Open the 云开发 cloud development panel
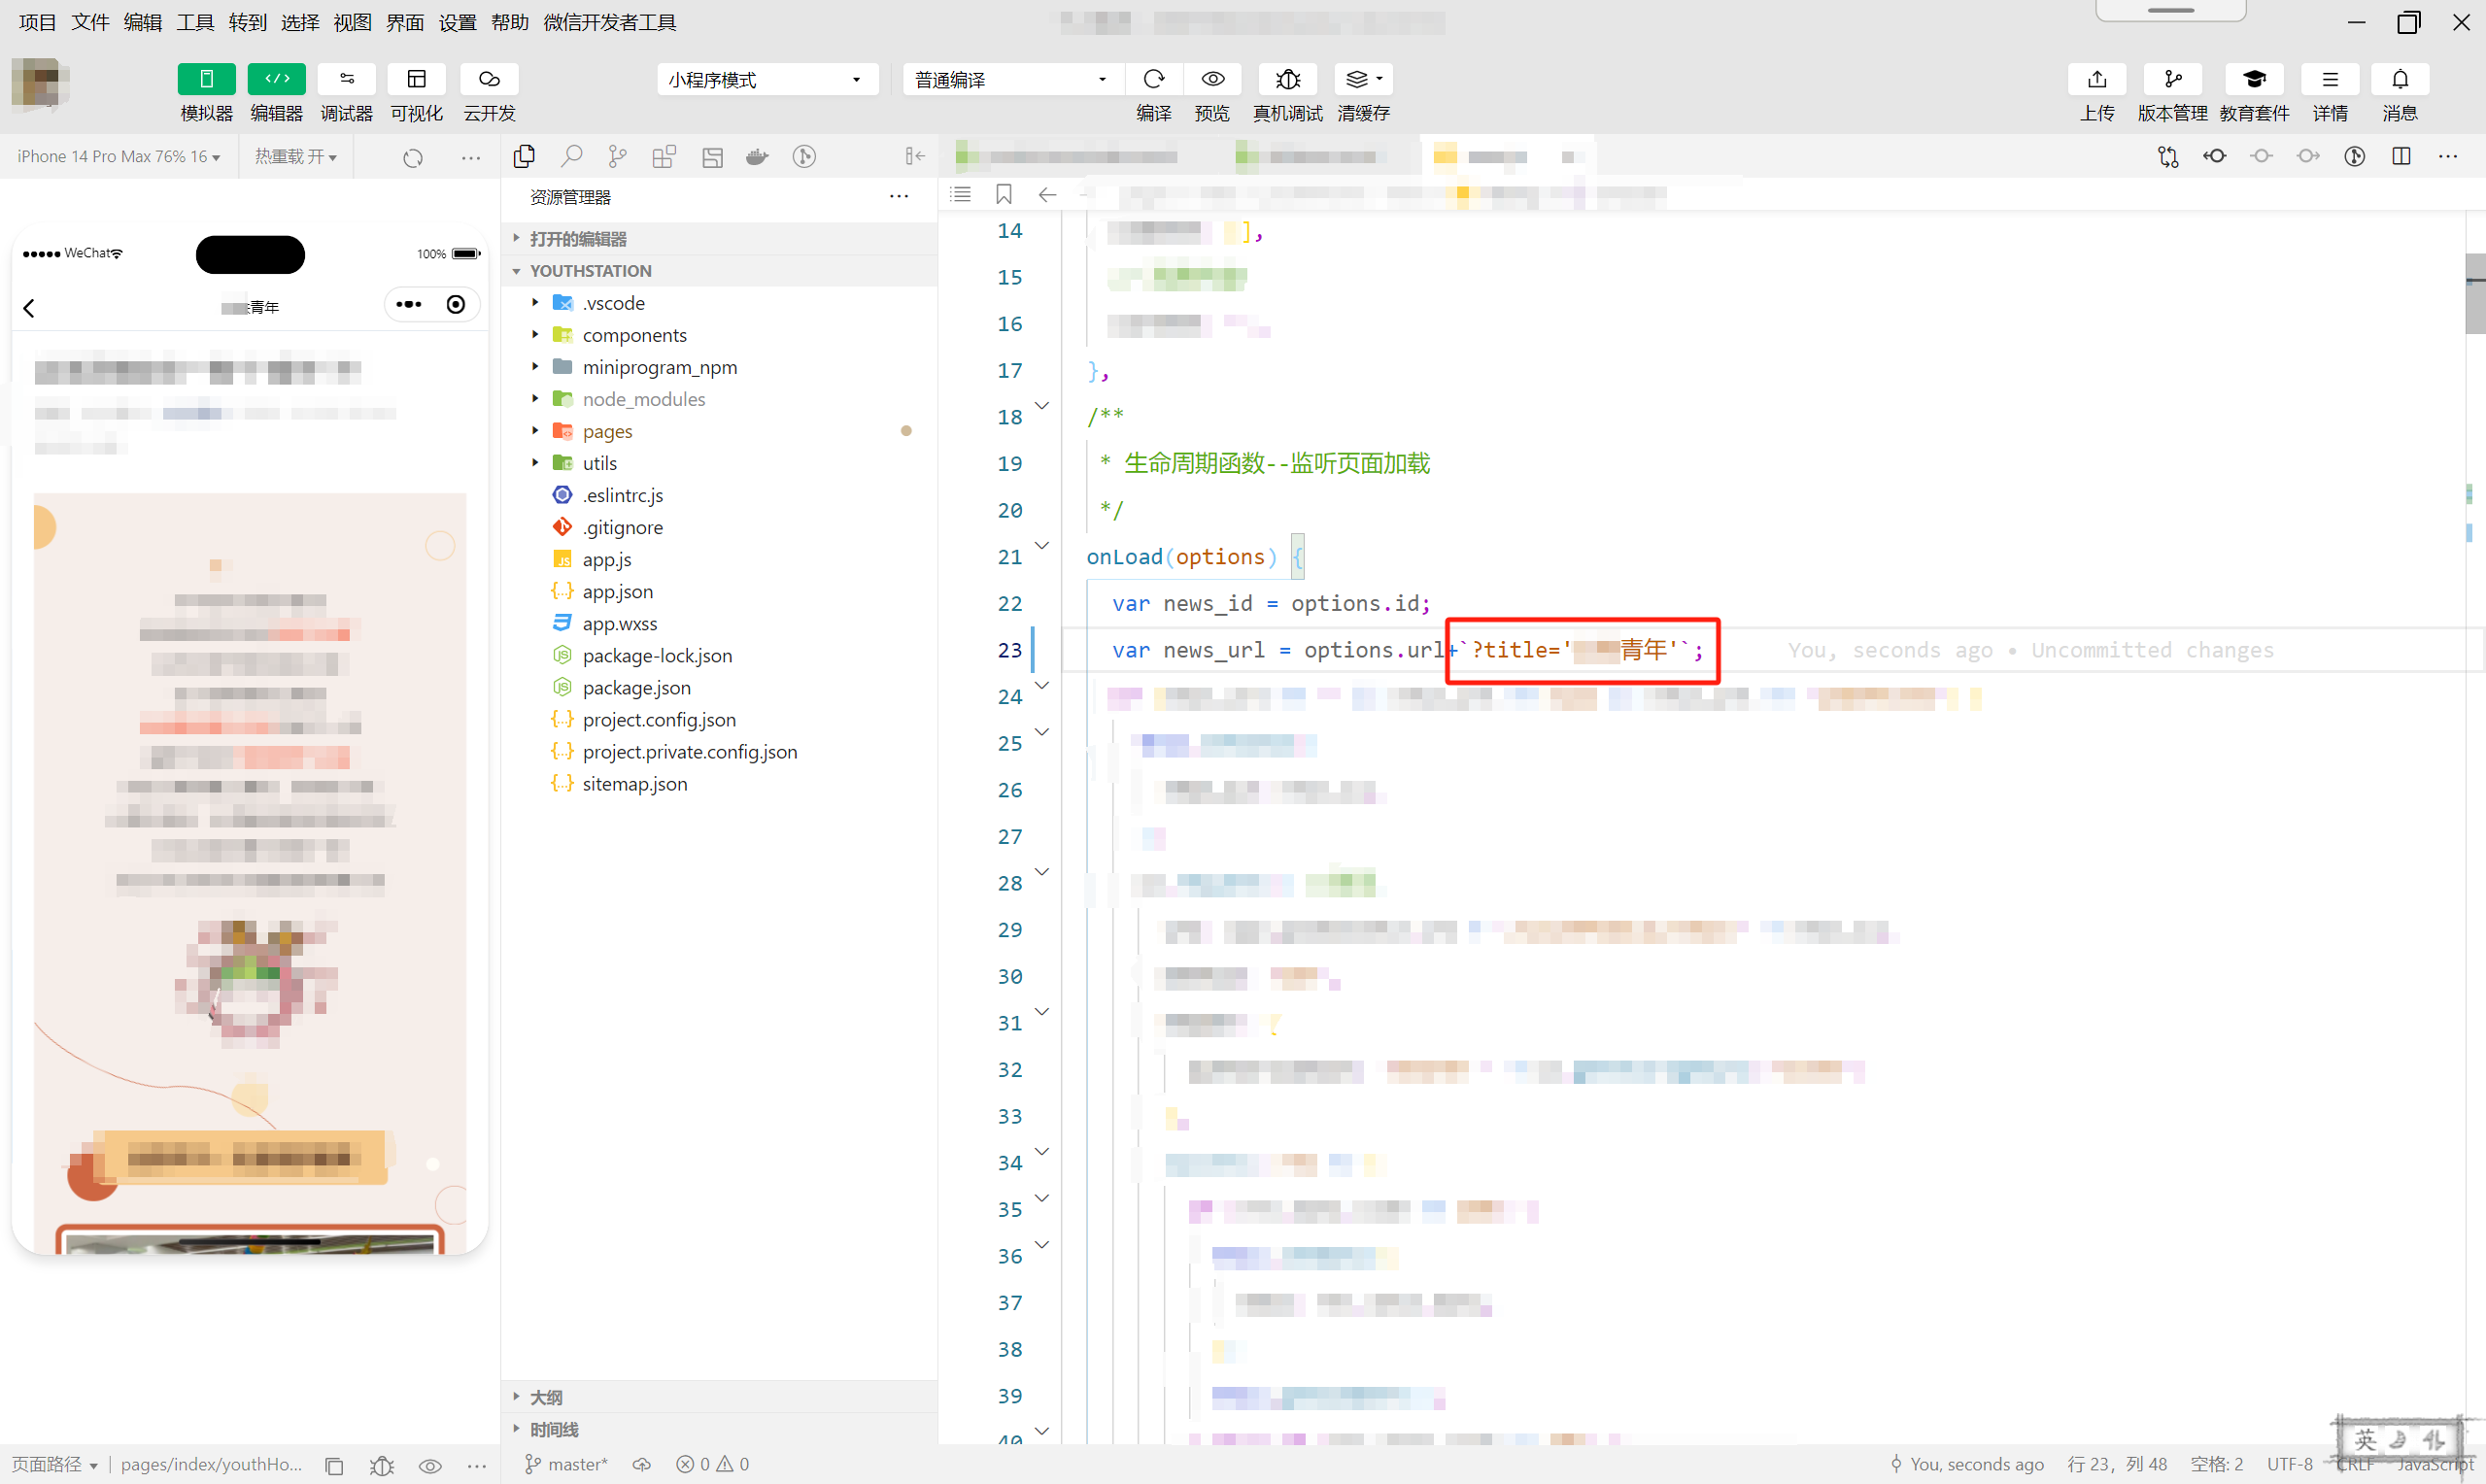The width and height of the screenshot is (2486, 1484). 488,79
